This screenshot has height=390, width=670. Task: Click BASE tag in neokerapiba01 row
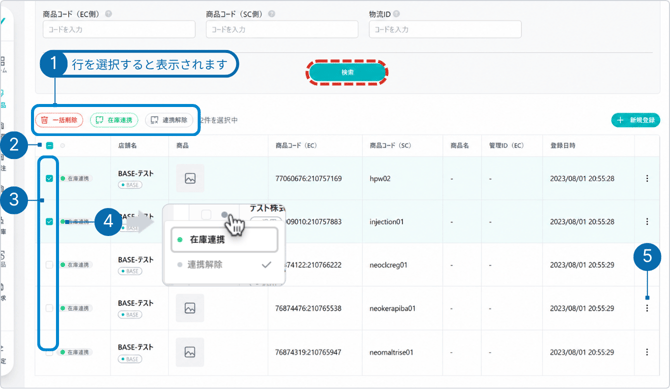pyautogui.click(x=130, y=315)
